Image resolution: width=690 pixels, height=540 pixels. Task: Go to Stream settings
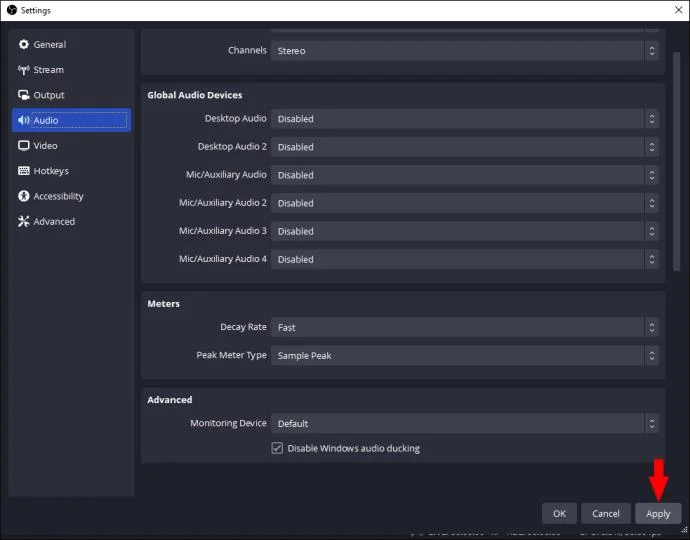pyautogui.click(x=71, y=70)
